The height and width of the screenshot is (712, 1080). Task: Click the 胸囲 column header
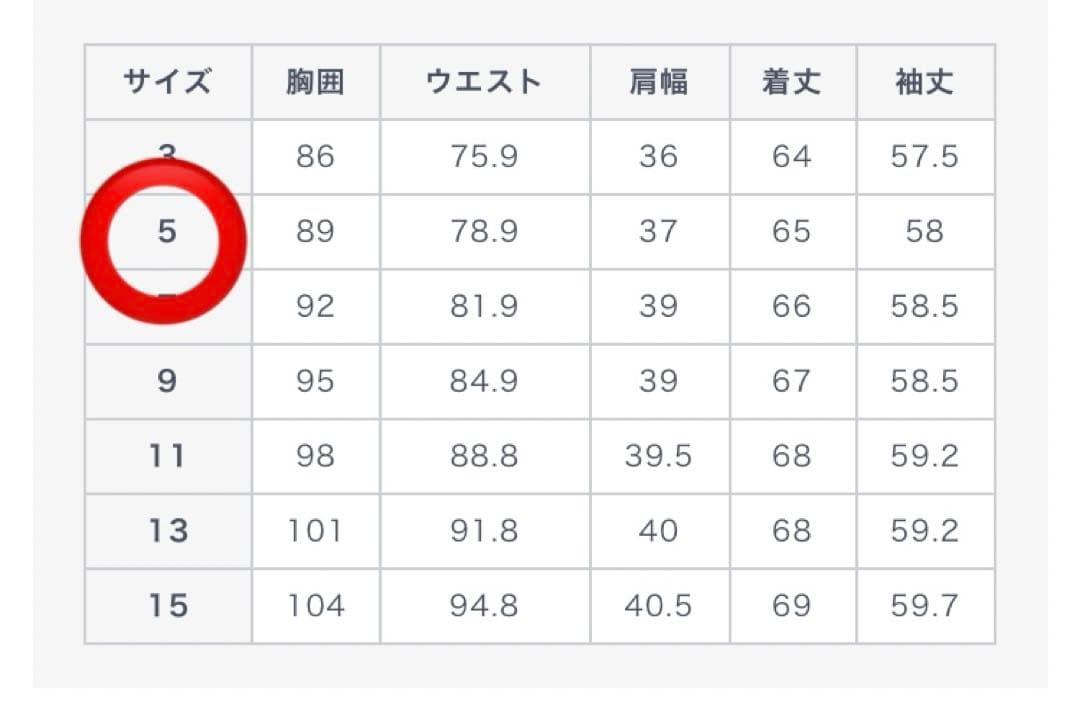click(x=315, y=82)
